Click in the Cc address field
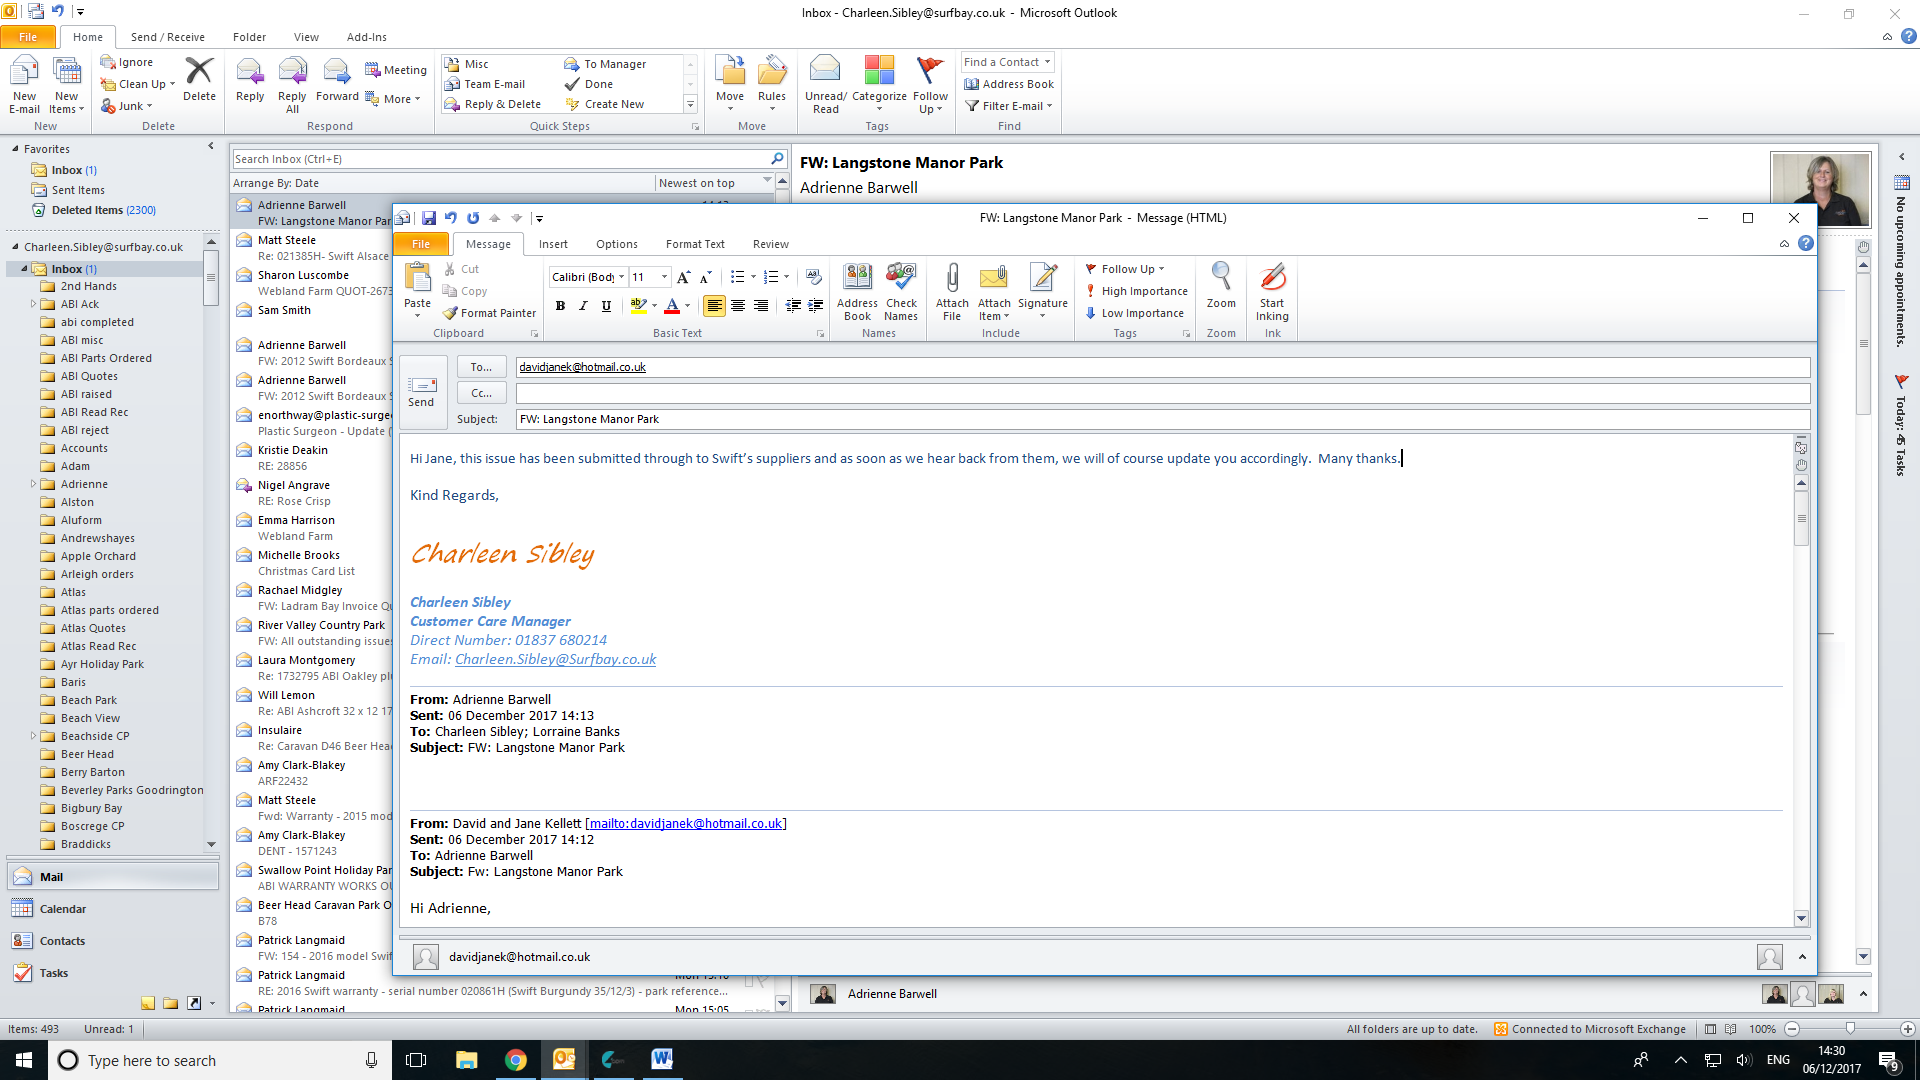Viewport: 1920px width, 1080px height. pos(1160,393)
